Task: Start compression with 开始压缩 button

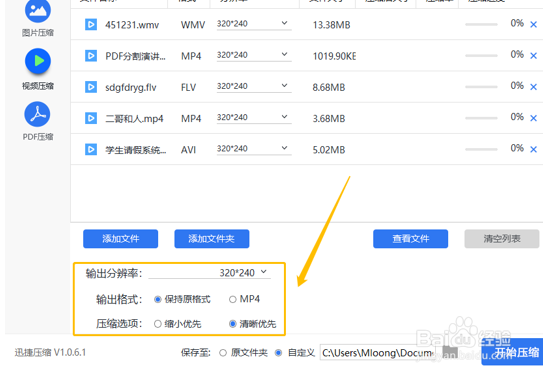Action: click(512, 352)
